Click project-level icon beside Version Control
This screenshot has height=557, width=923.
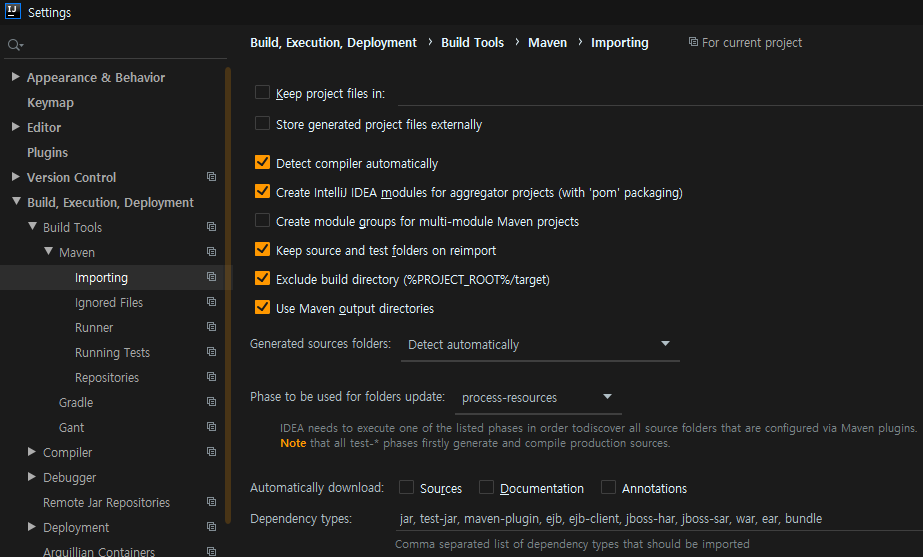pyautogui.click(x=211, y=177)
